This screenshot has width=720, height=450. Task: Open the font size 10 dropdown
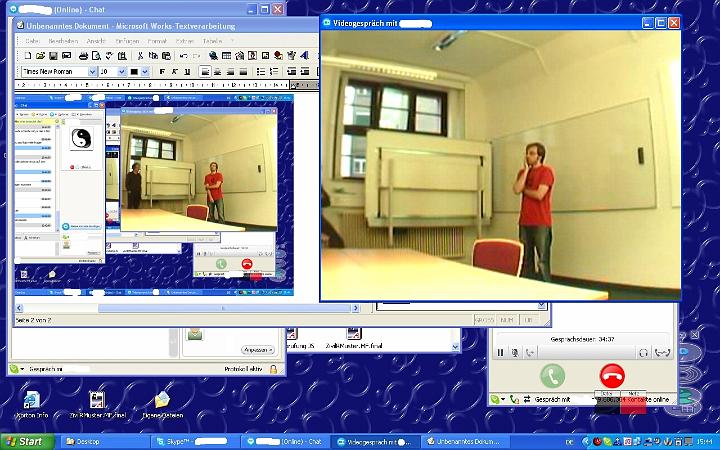coord(122,72)
